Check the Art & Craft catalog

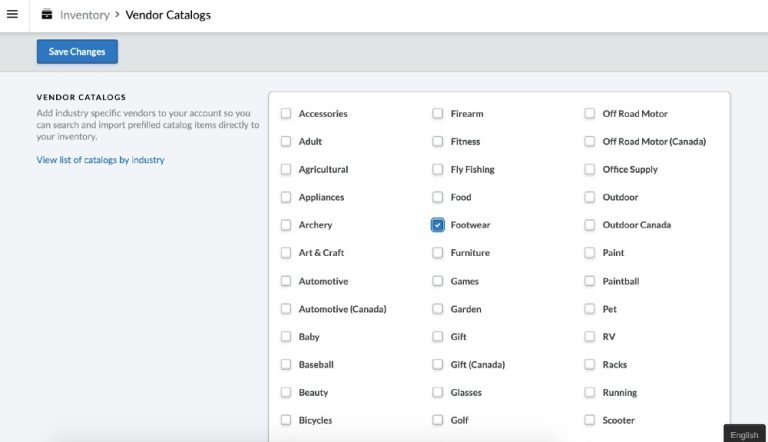pos(286,253)
